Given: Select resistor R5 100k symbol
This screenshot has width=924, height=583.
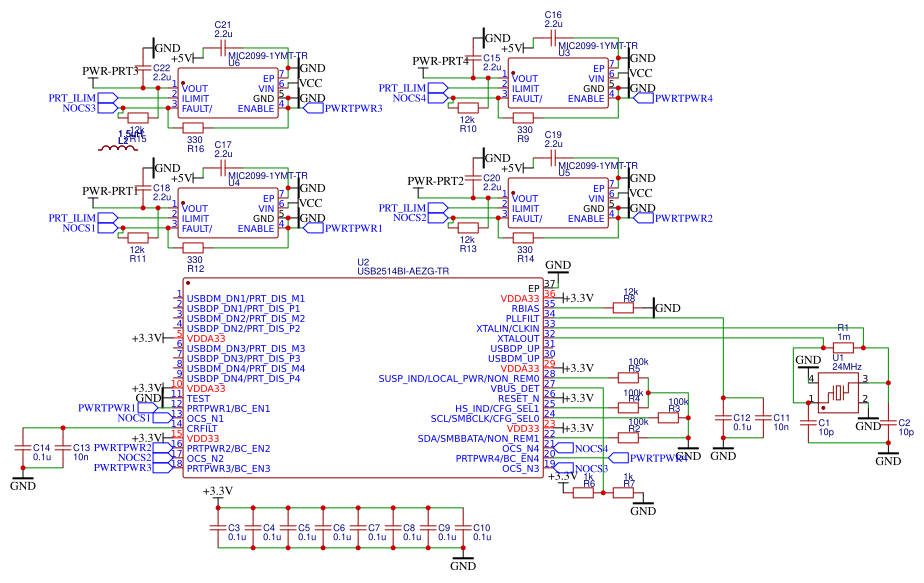Looking at the screenshot, I should 628,378.
